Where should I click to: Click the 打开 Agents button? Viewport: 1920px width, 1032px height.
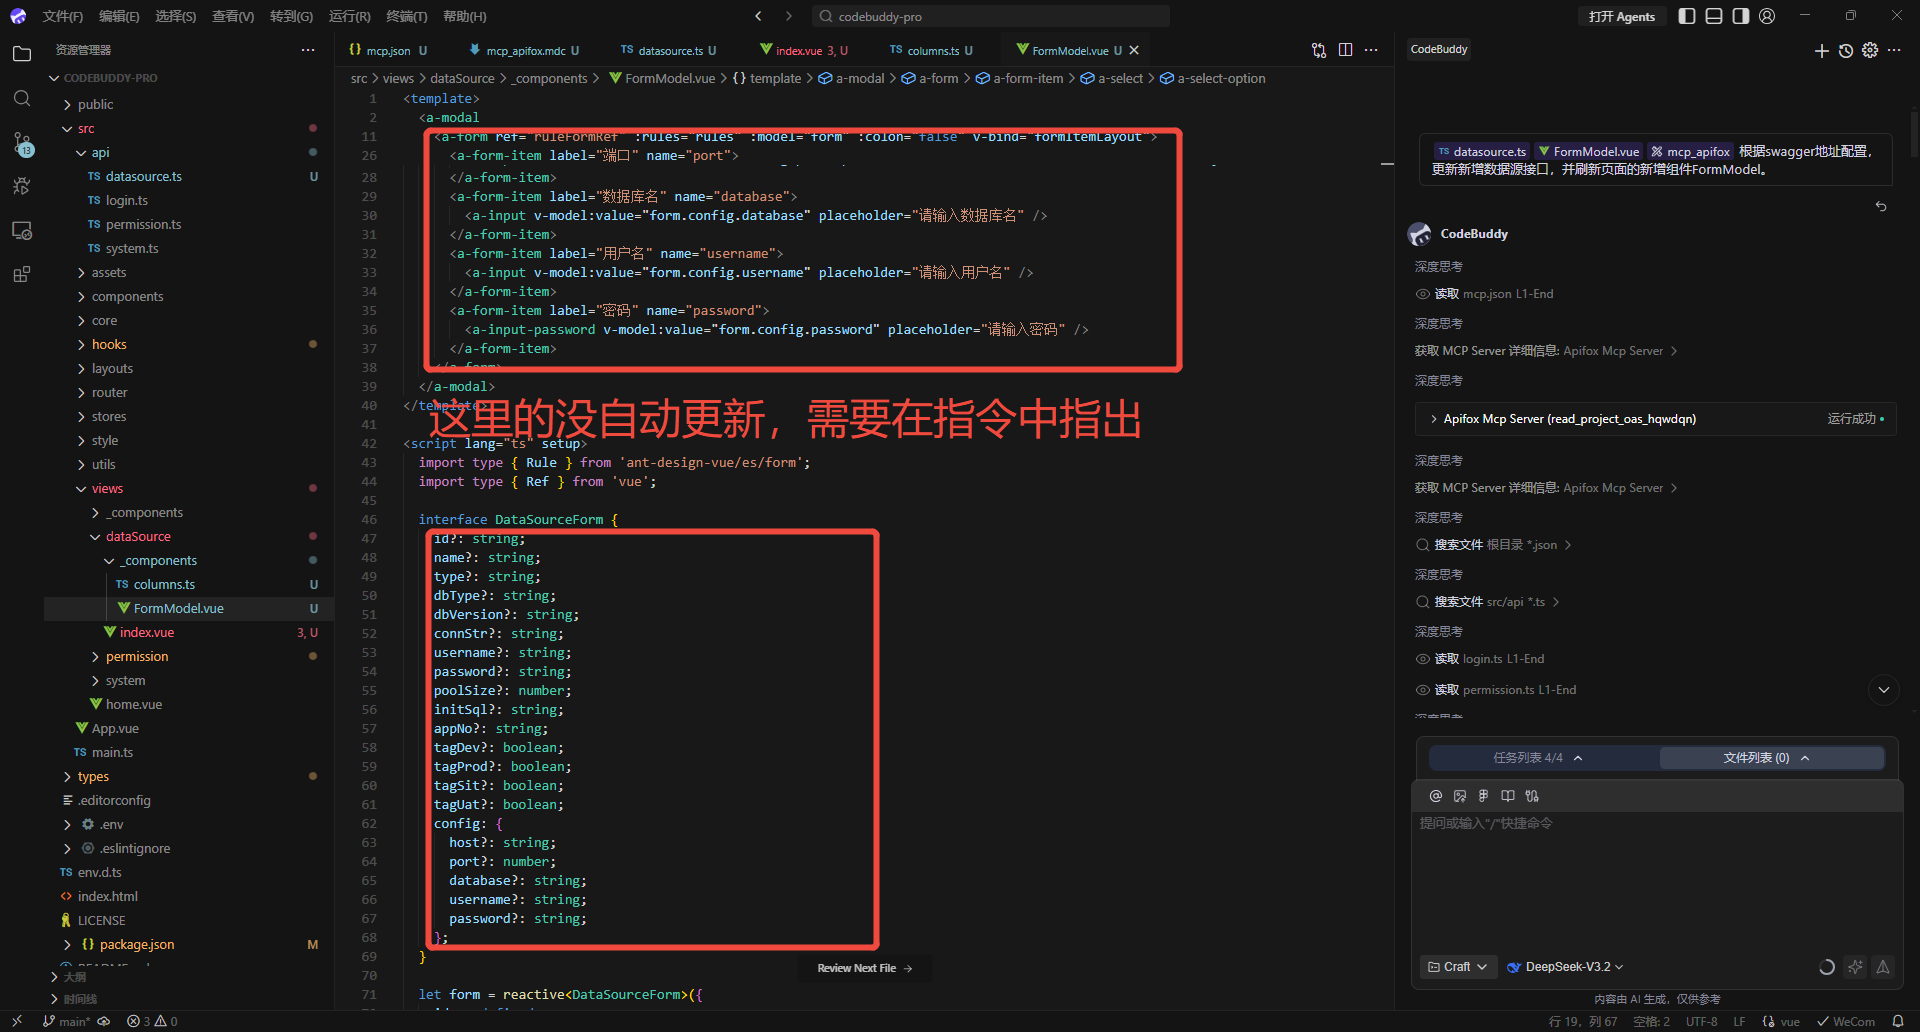[x=1621, y=16]
